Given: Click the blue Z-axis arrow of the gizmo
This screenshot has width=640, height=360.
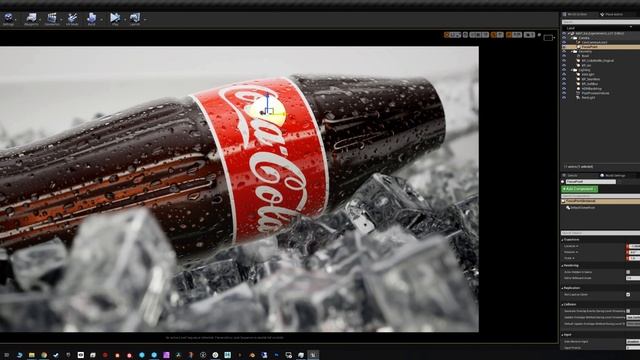Looking at the screenshot, I should (x=268, y=100).
